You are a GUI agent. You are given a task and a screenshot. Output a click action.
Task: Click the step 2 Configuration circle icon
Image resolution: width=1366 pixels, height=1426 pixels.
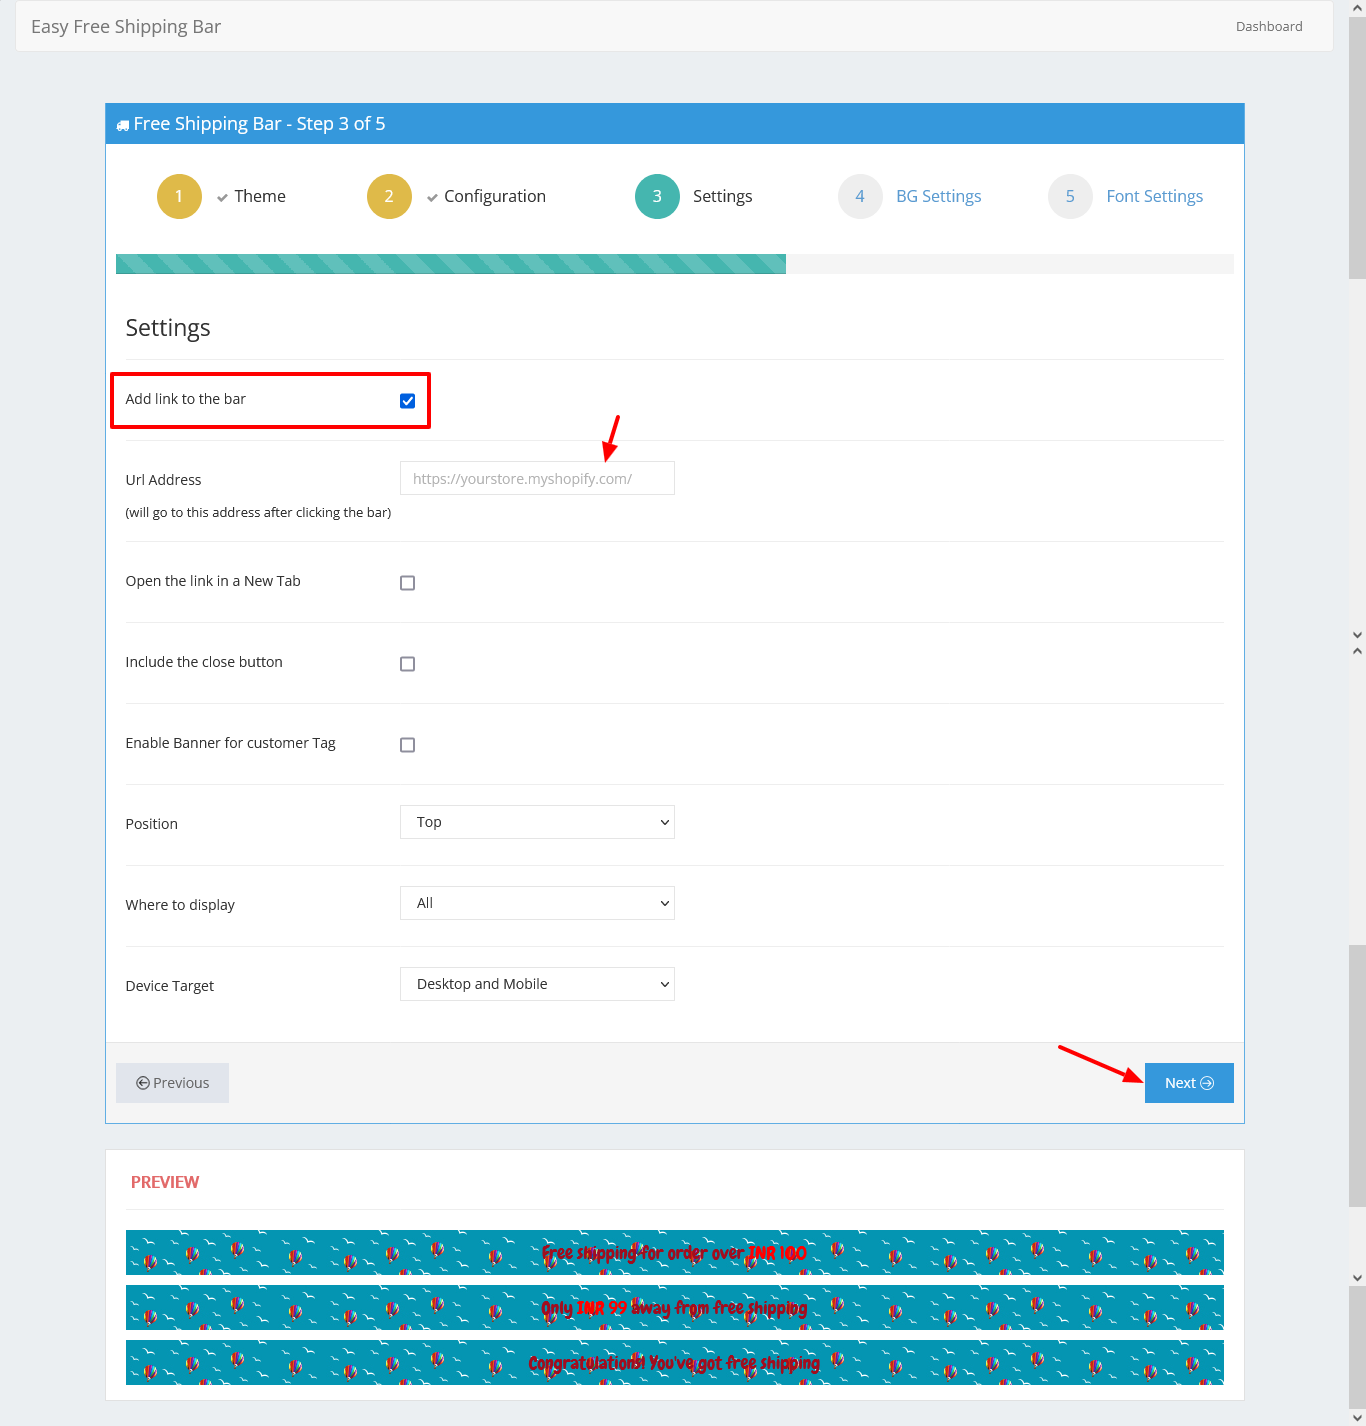[389, 196]
